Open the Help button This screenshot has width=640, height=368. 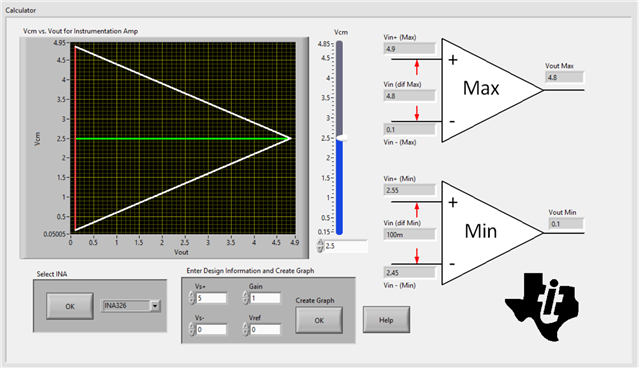point(386,320)
